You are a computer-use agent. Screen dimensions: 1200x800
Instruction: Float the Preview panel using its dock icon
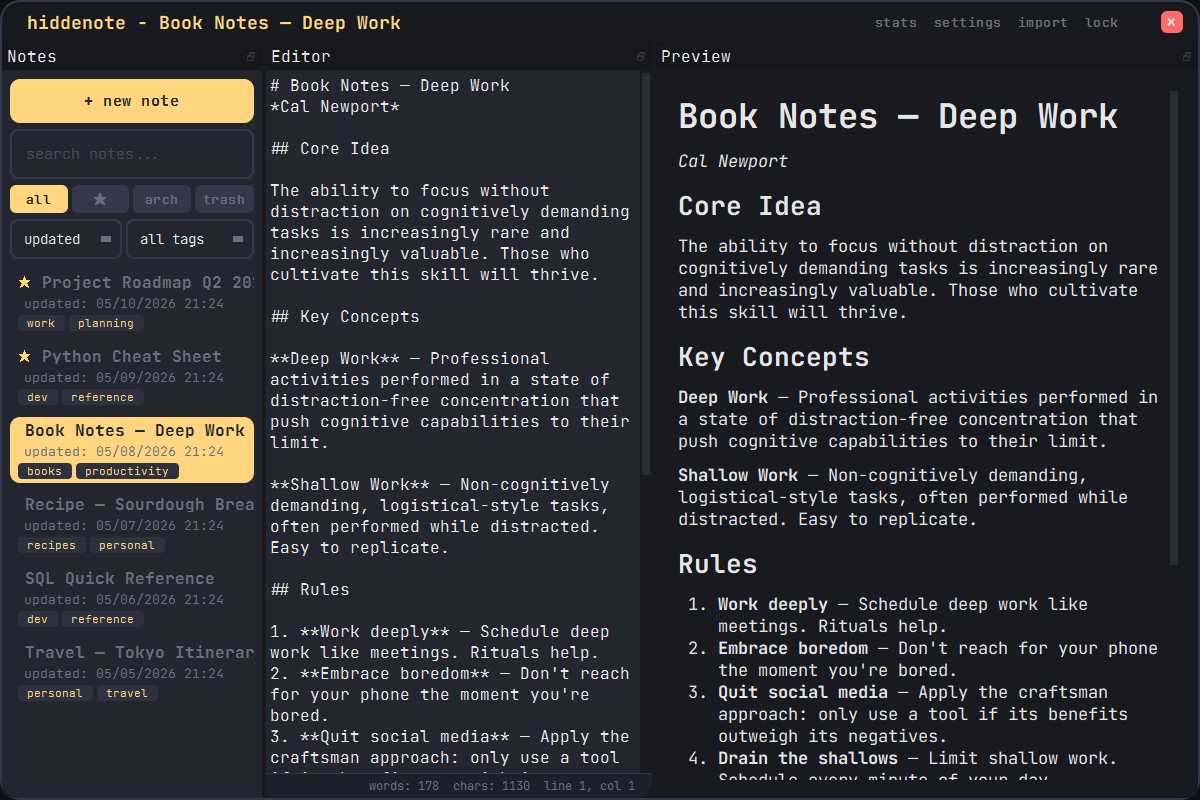[1187, 57]
